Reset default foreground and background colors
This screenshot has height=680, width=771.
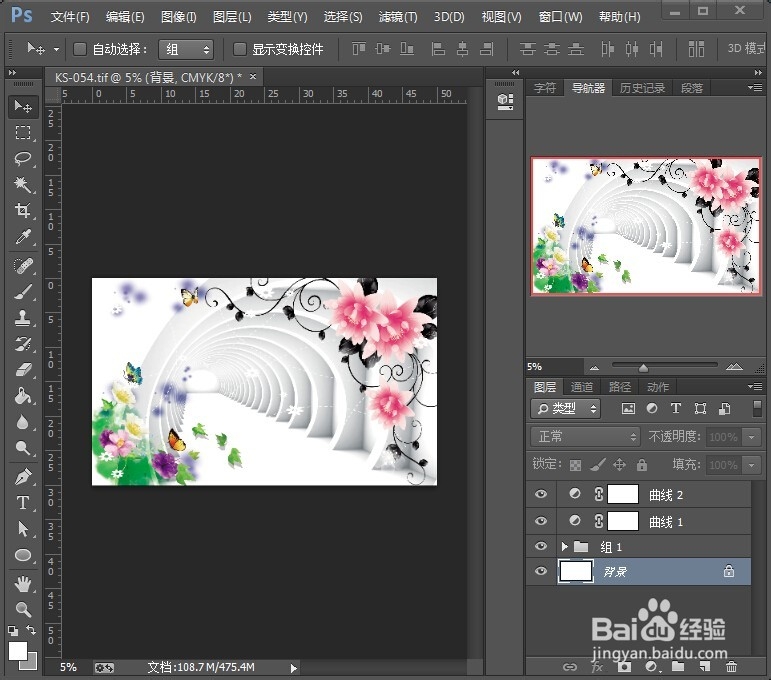[x=13, y=630]
